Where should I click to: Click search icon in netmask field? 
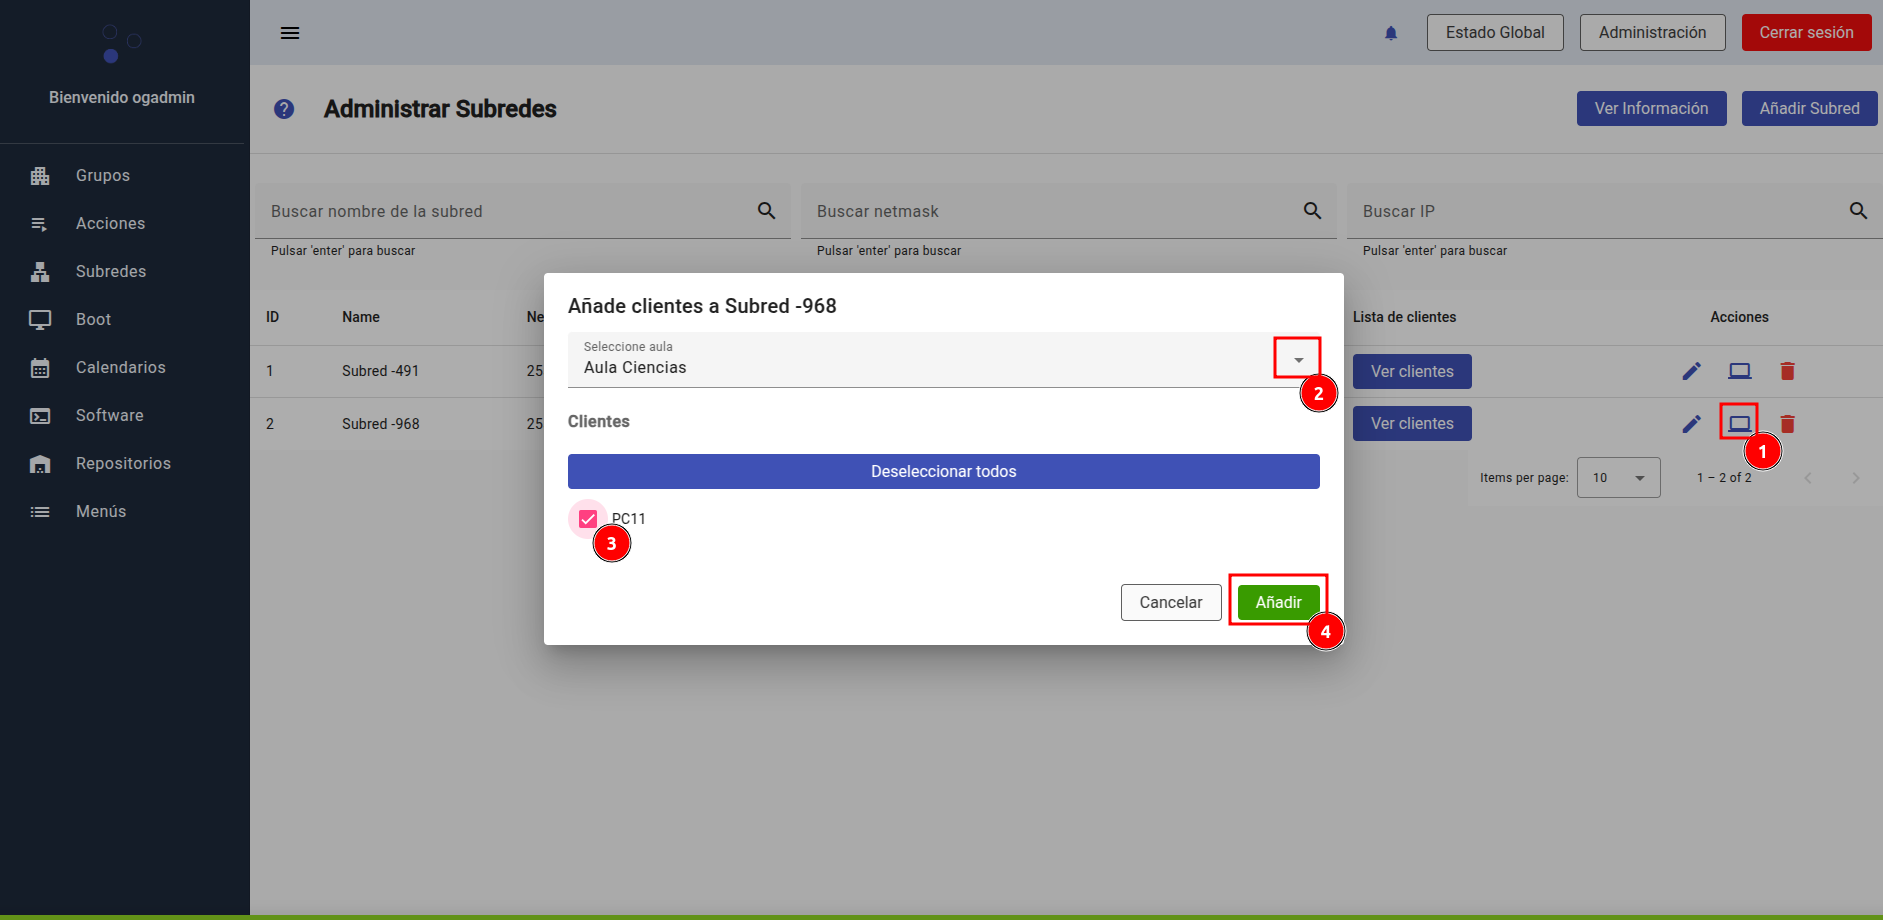(x=1312, y=211)
